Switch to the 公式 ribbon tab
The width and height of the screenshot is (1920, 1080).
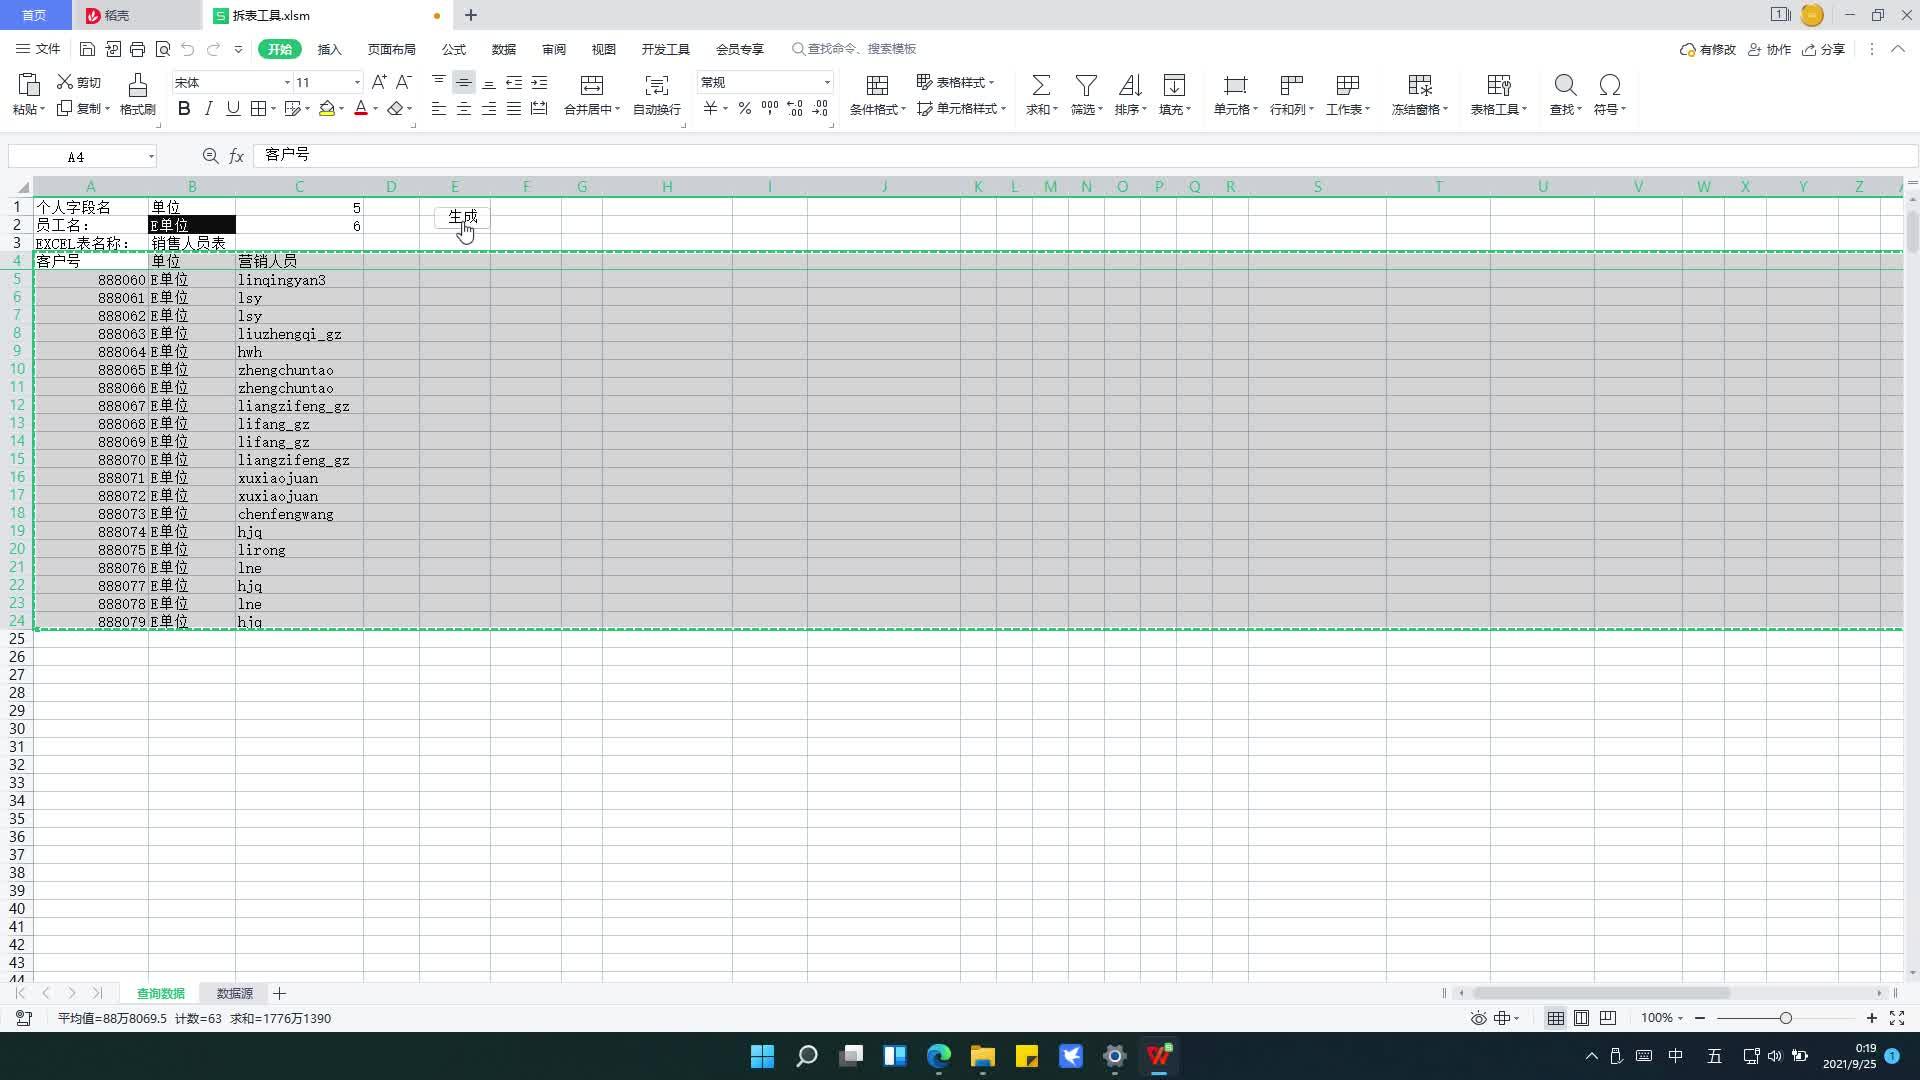click(454, 49)
